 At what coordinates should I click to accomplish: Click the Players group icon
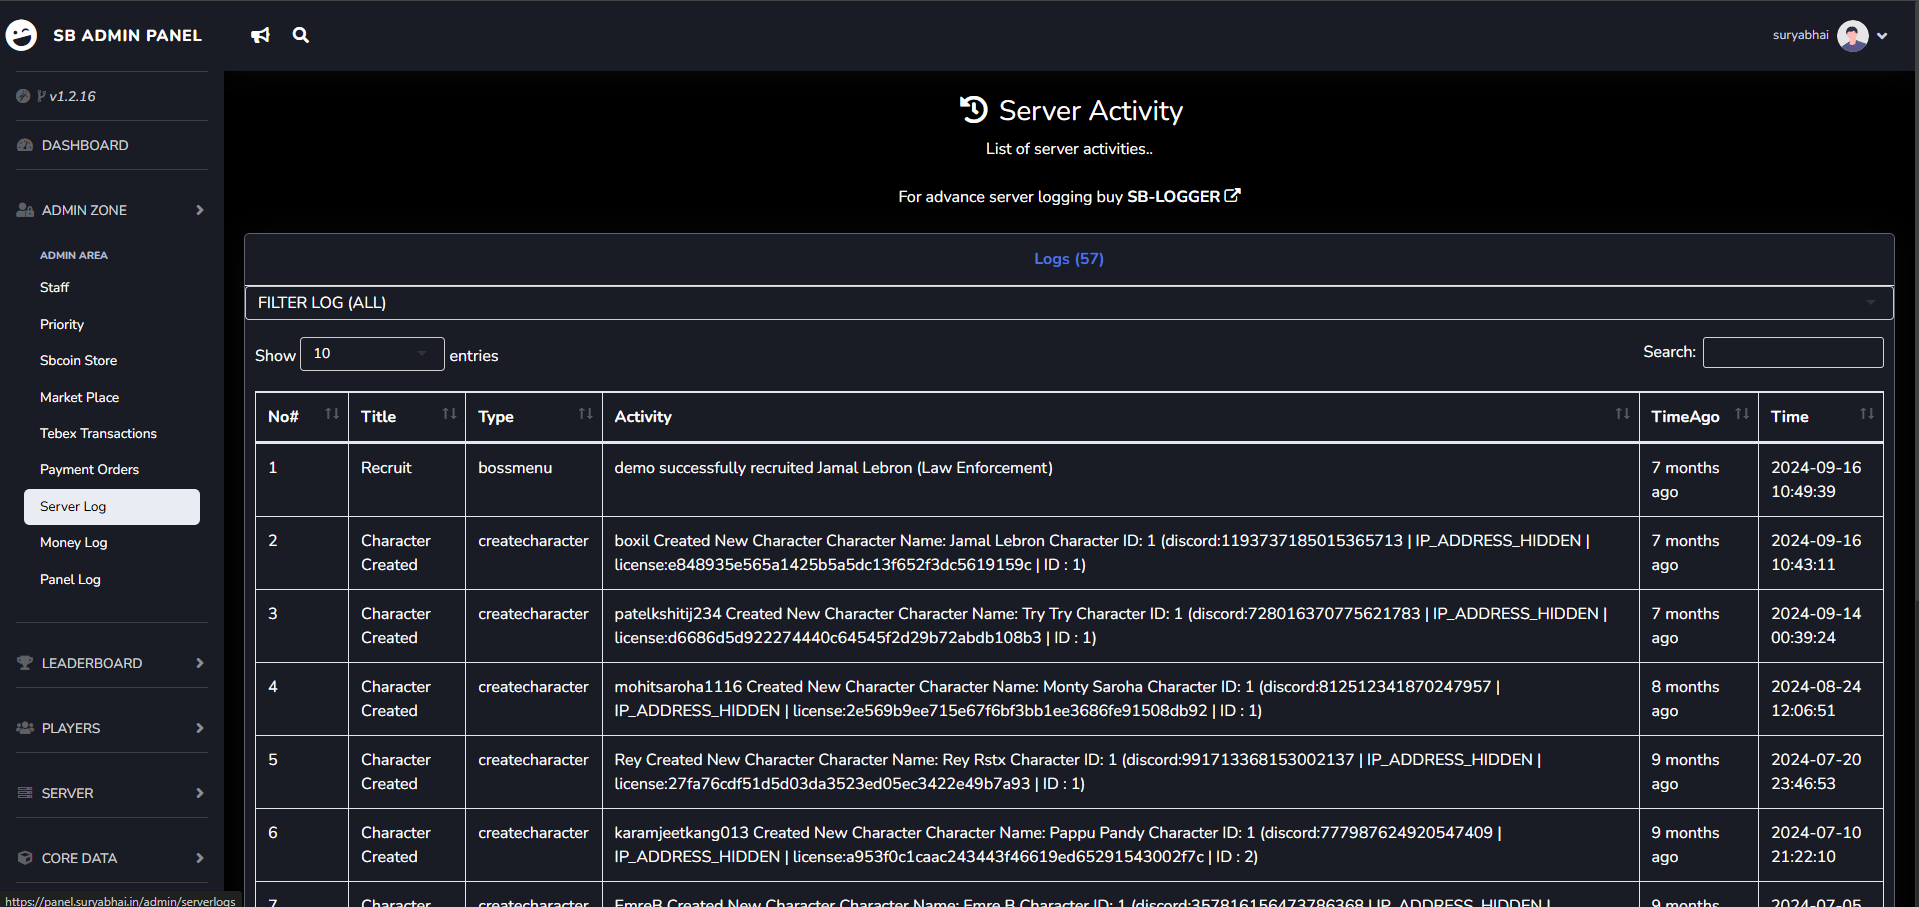point(25,728)
